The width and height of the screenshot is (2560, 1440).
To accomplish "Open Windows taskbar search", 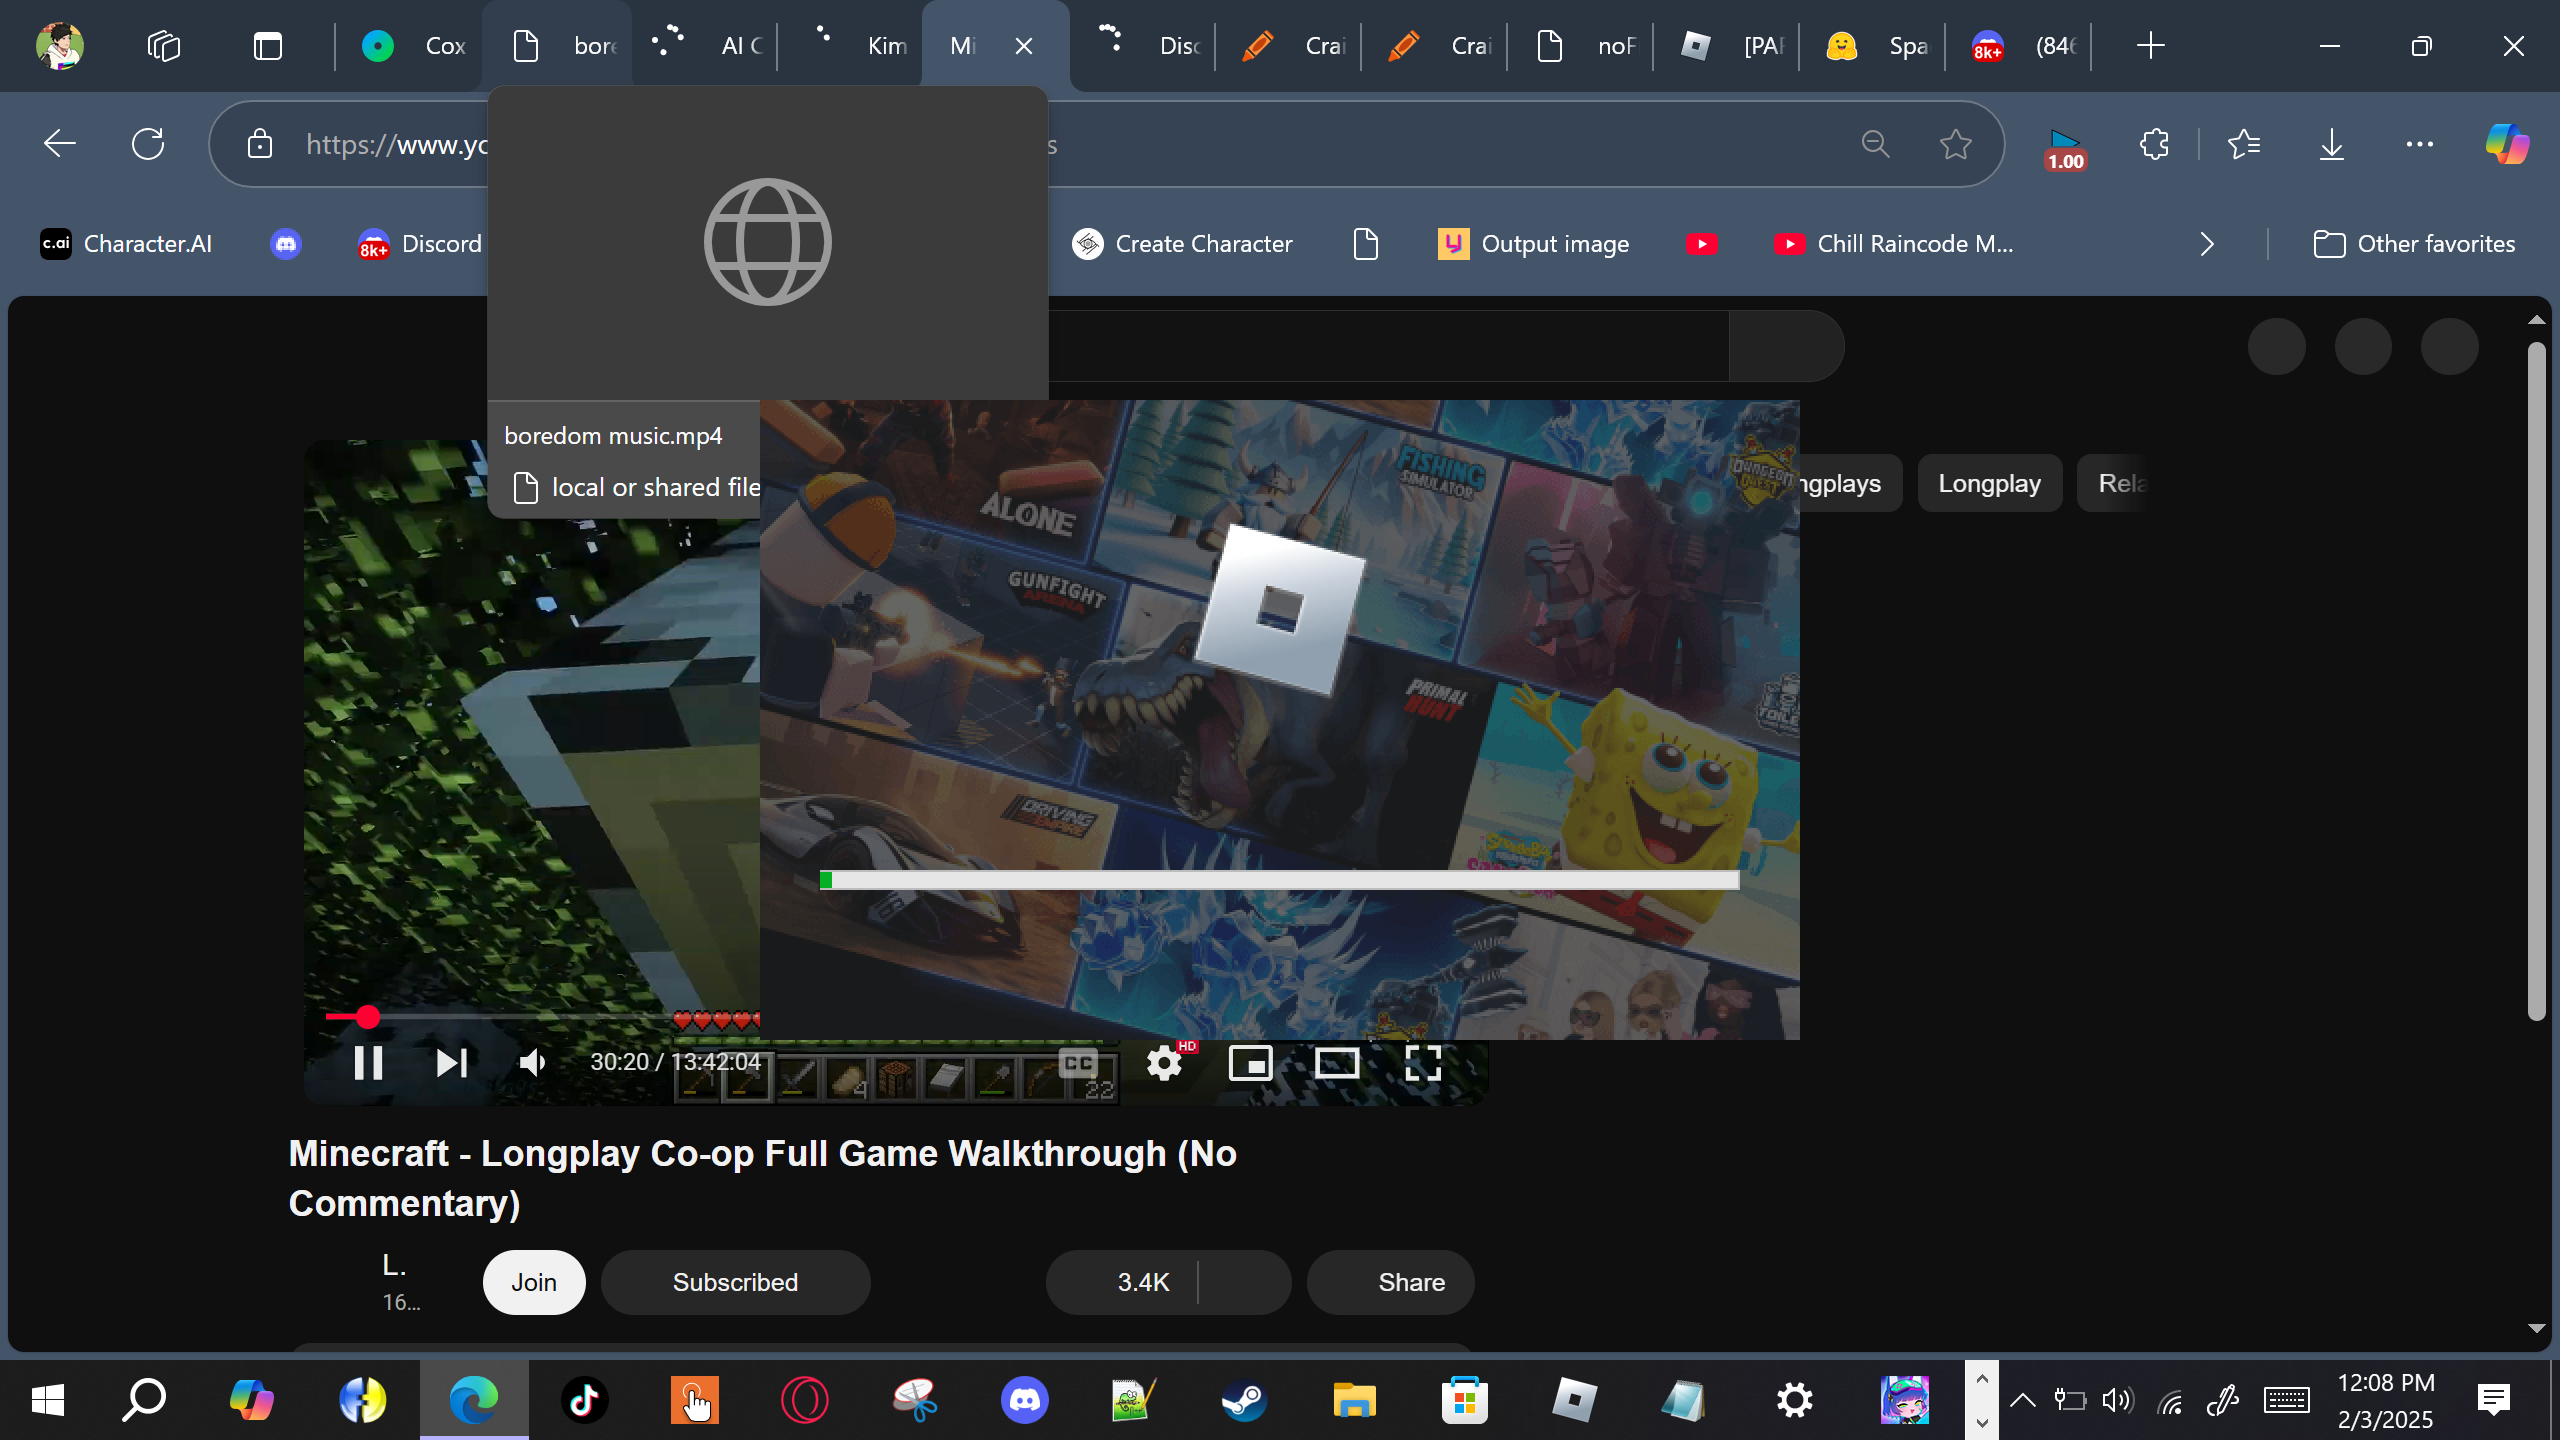I will pyautogui.click(x=144, y=1400).
